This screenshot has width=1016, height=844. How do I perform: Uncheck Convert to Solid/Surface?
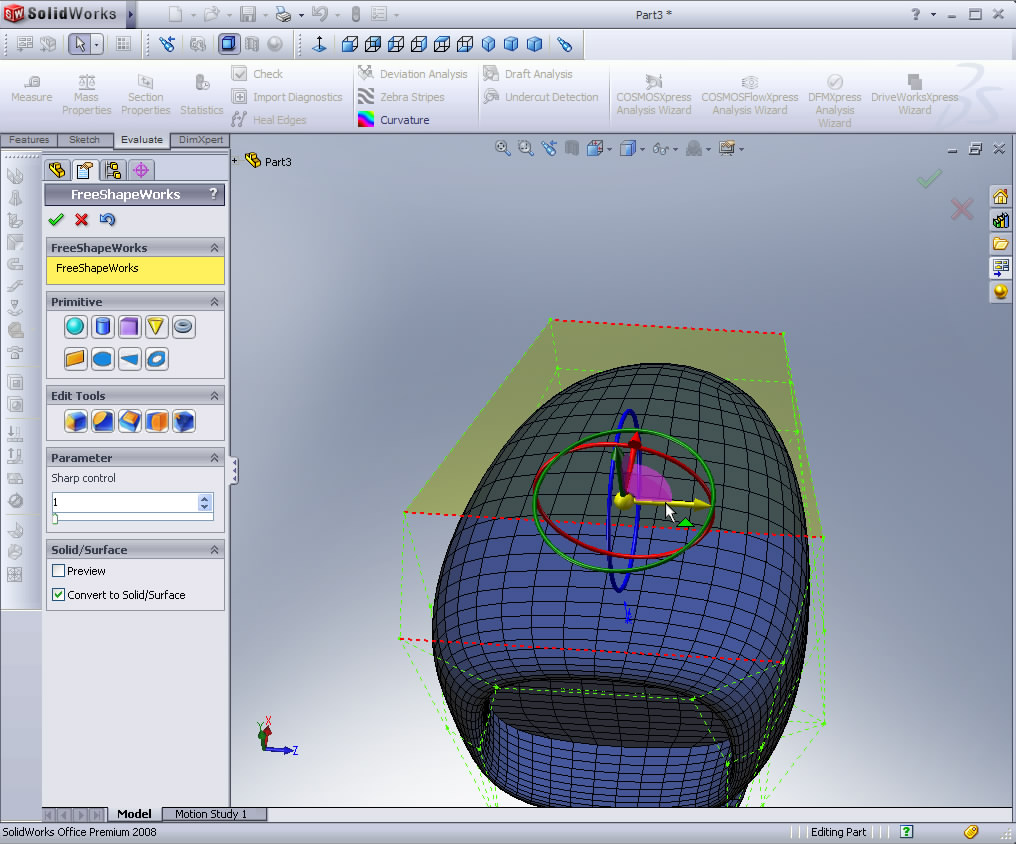coord(59,595)
